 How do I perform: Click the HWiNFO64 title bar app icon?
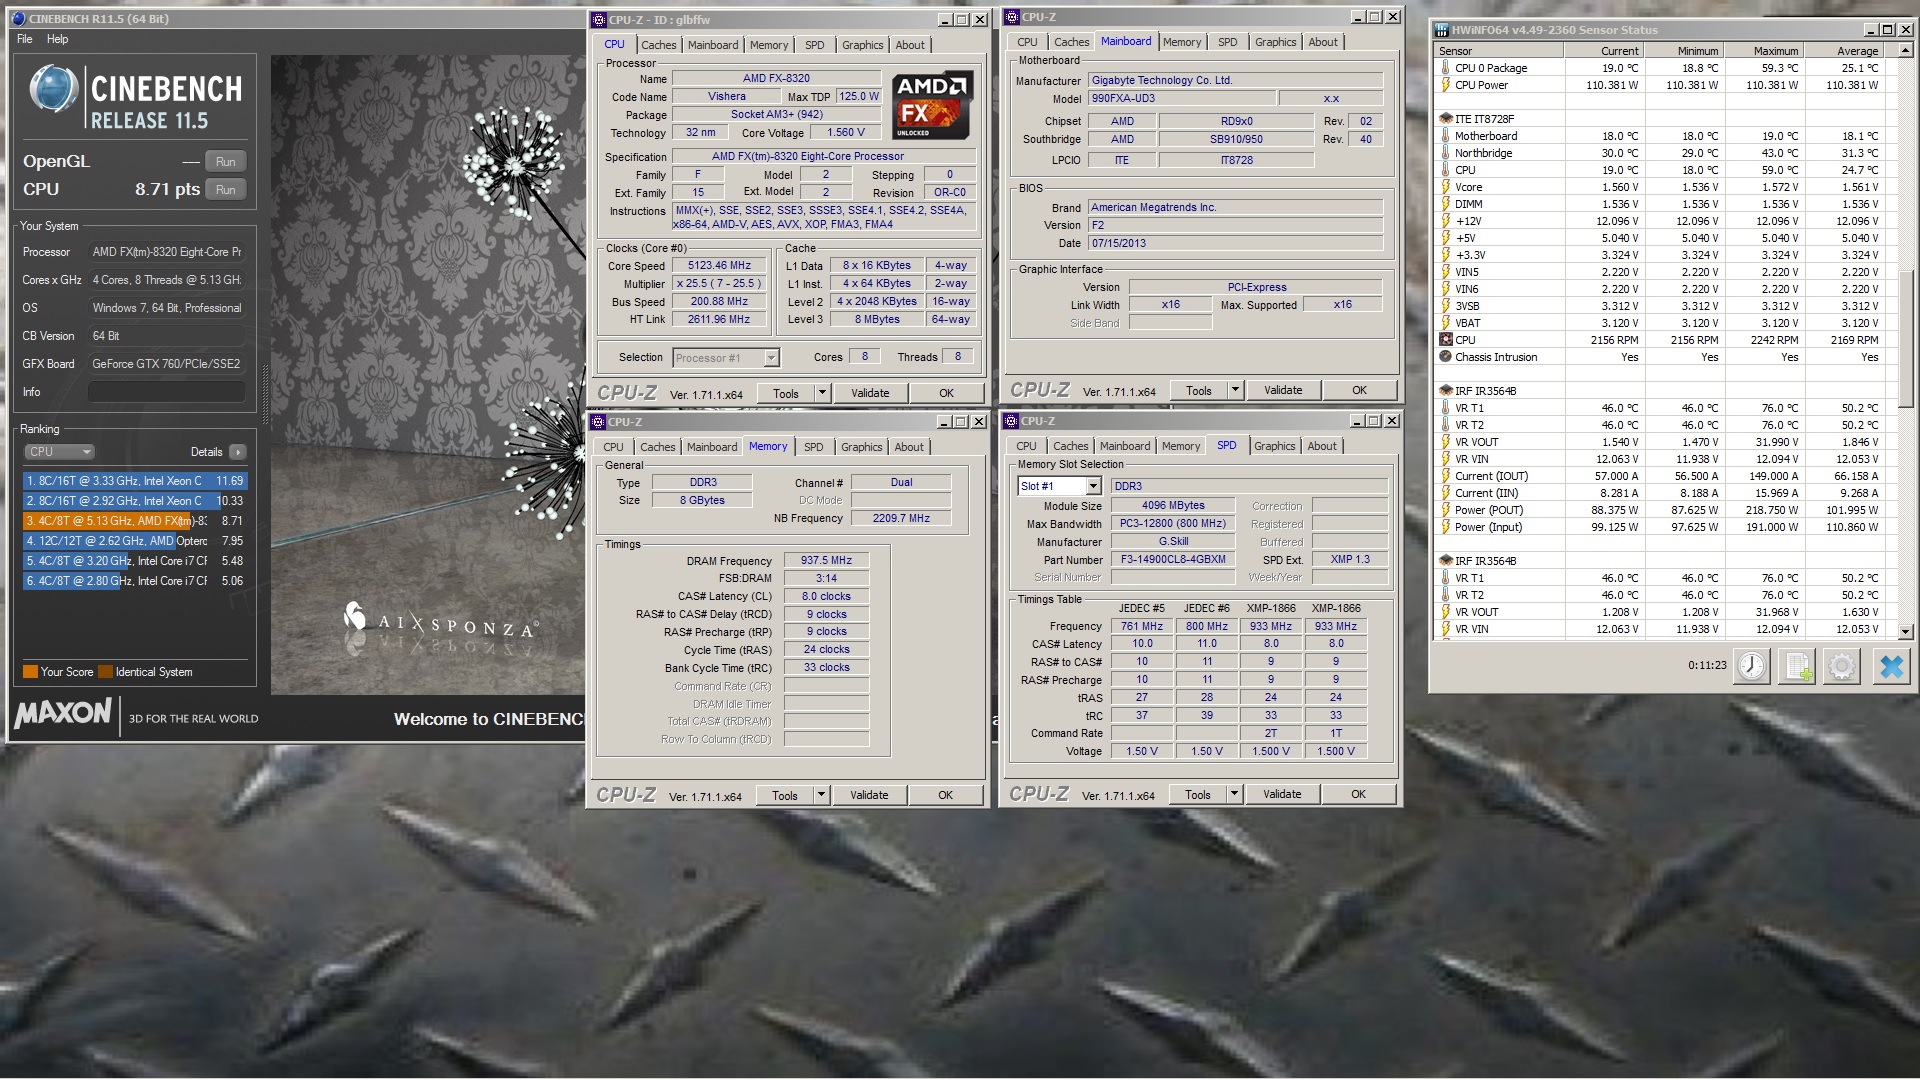[x=1442, y=30]
